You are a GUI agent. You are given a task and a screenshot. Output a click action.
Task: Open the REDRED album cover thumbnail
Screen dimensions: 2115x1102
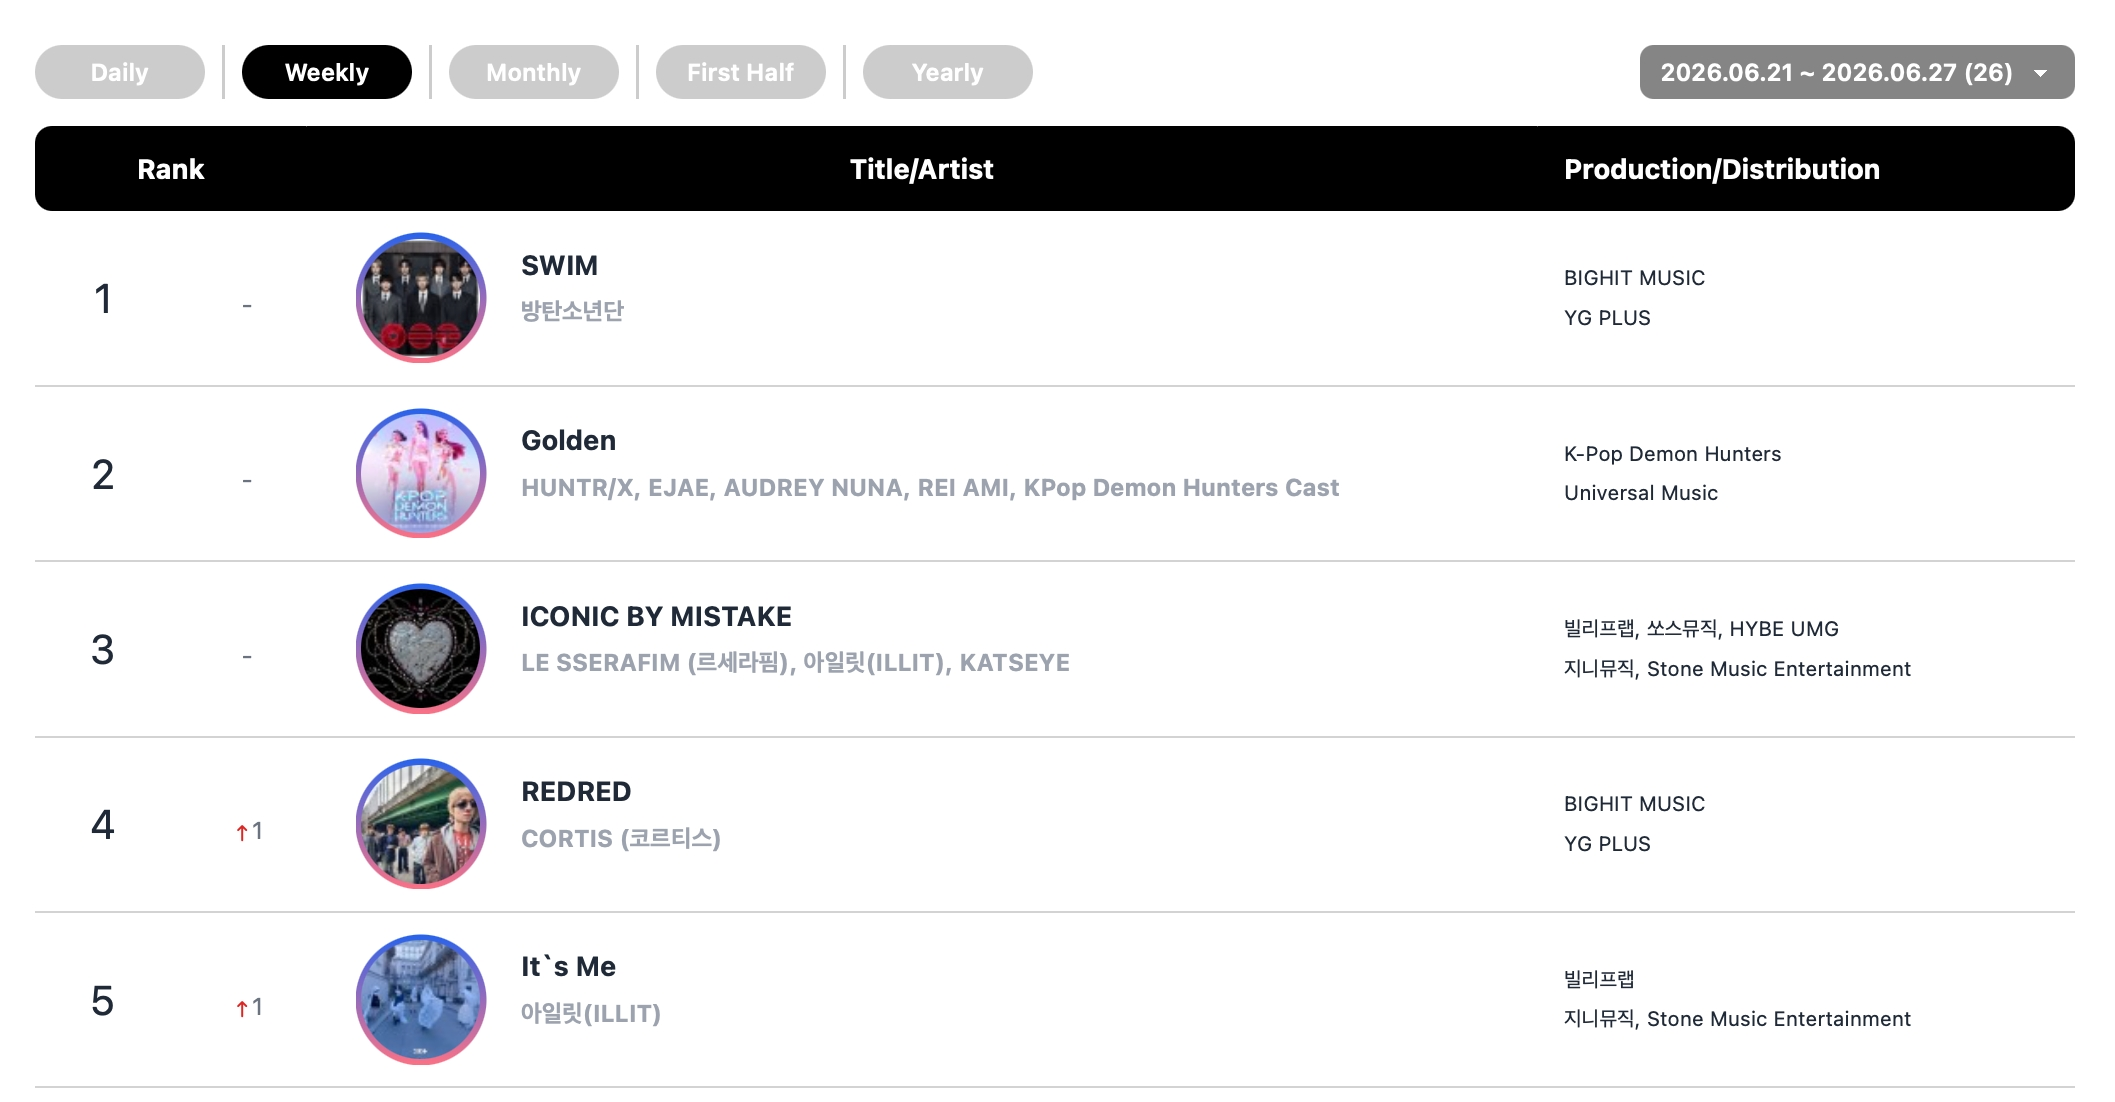[421, 824]
